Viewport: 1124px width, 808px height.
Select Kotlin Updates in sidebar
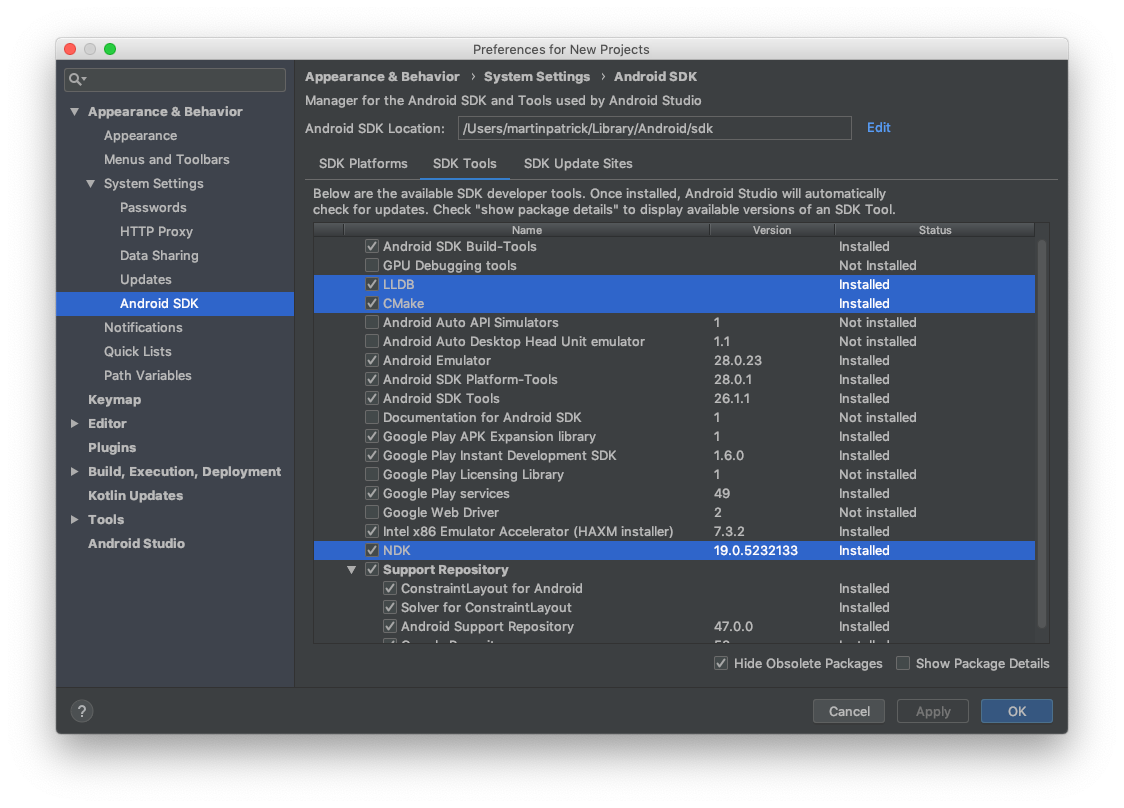(135, 495)
